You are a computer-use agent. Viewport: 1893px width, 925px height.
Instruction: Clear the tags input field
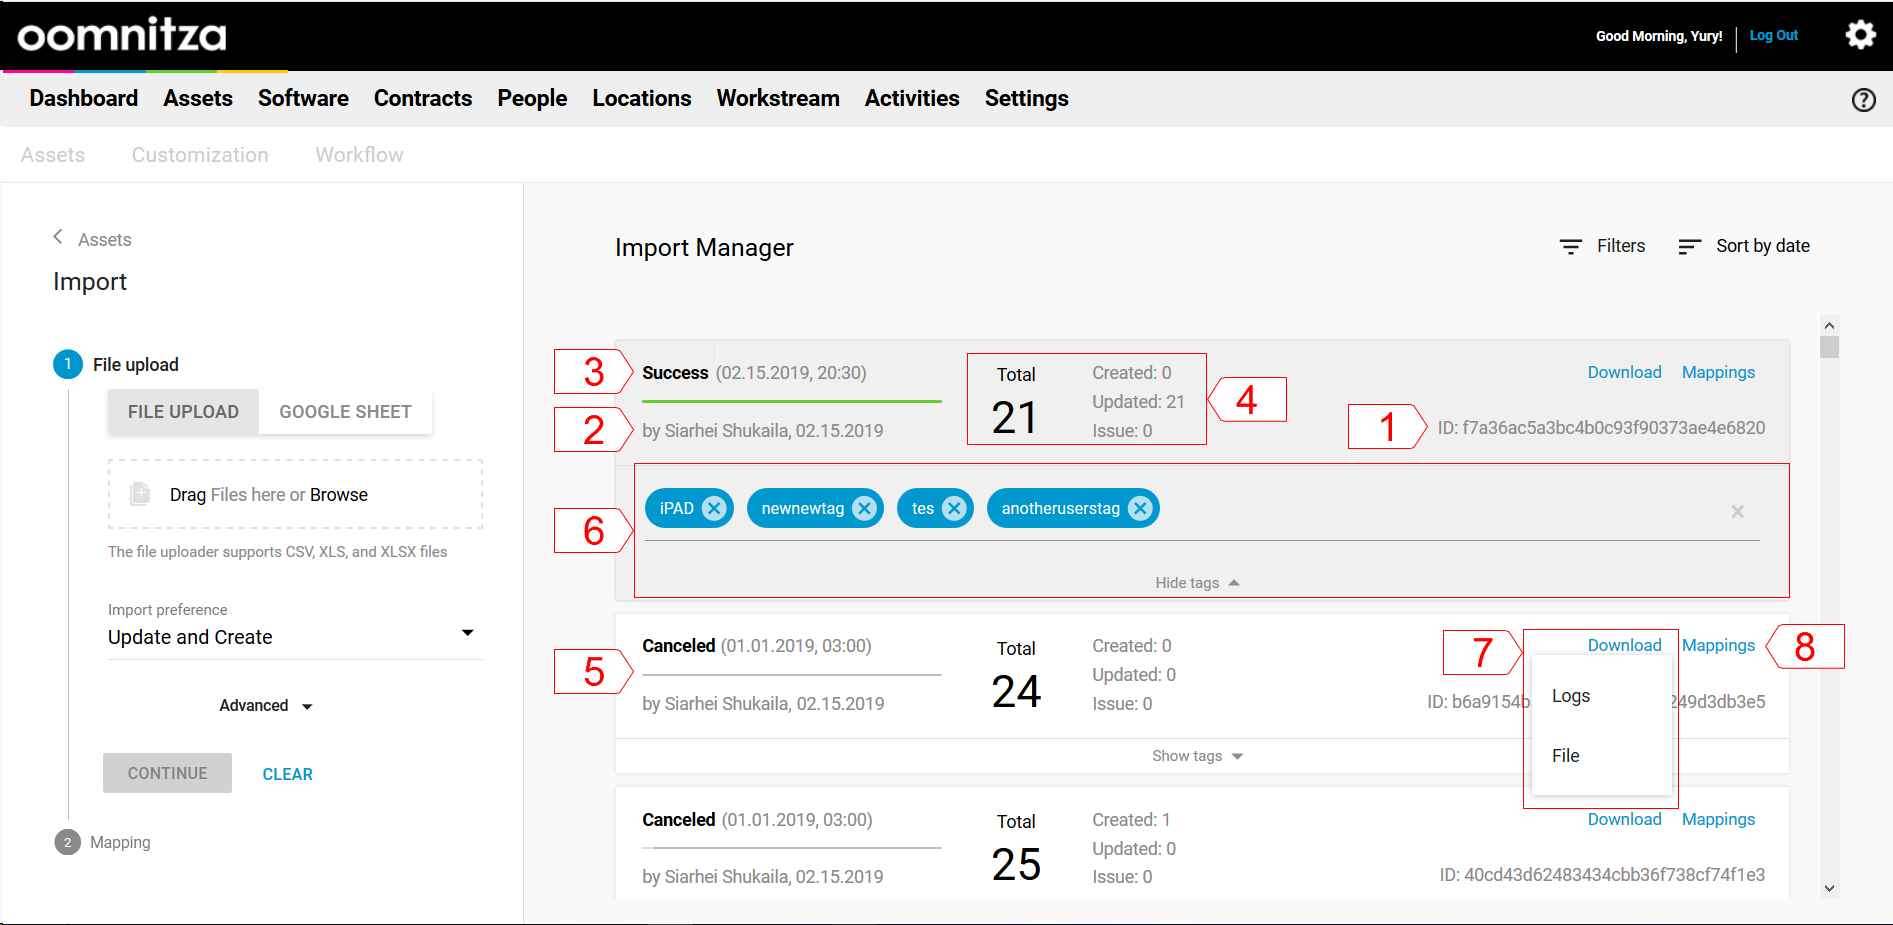coord(1737,511)
